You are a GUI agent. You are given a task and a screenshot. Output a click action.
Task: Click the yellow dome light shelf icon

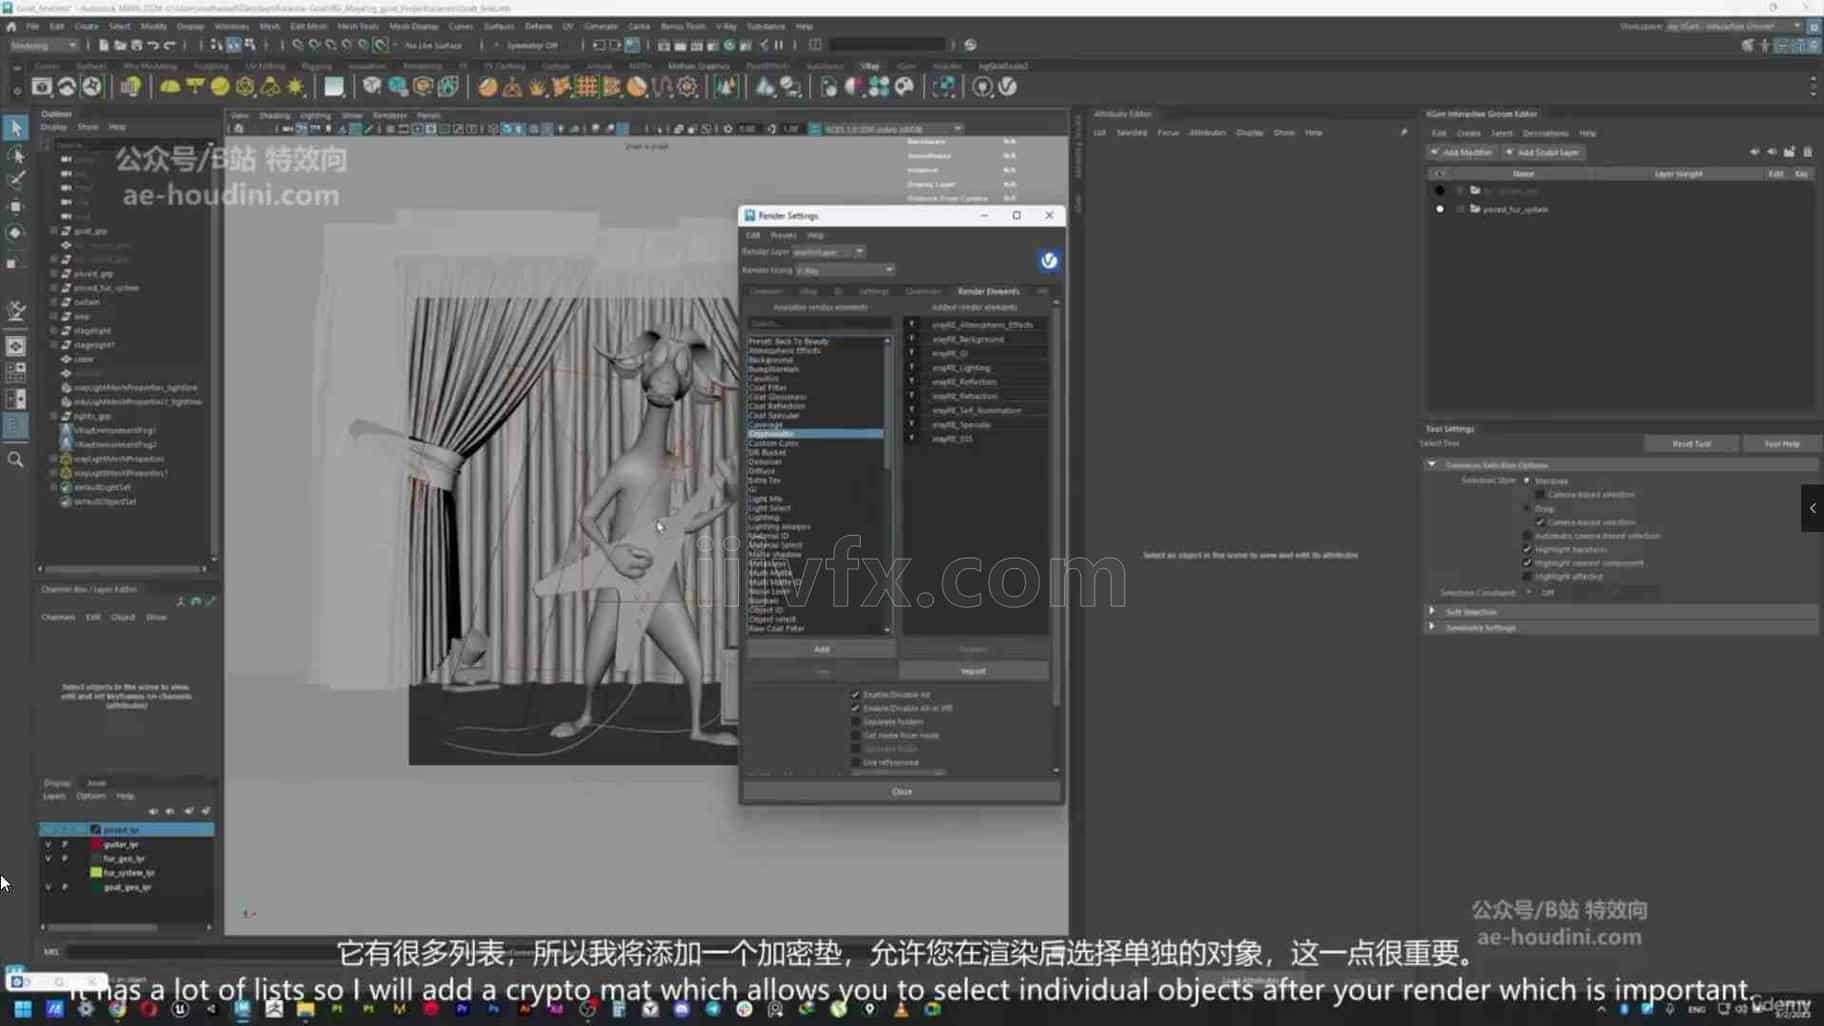tap(170, 88)
